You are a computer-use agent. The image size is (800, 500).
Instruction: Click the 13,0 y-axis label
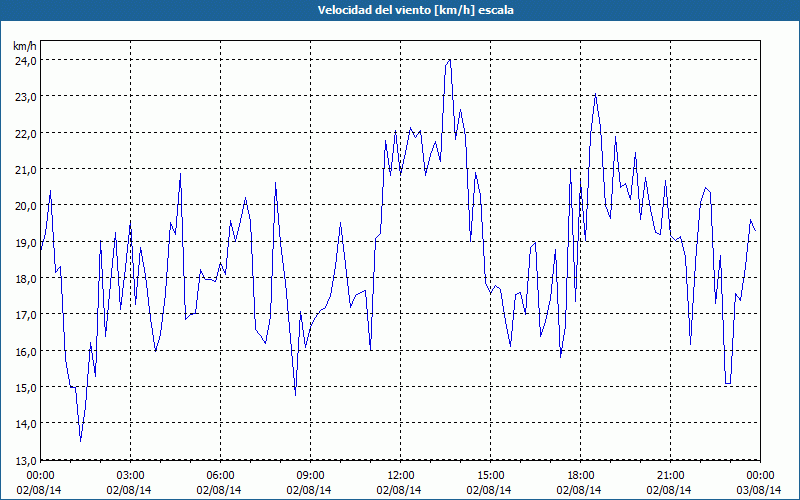pyautogui.click(x=25, y=461)
